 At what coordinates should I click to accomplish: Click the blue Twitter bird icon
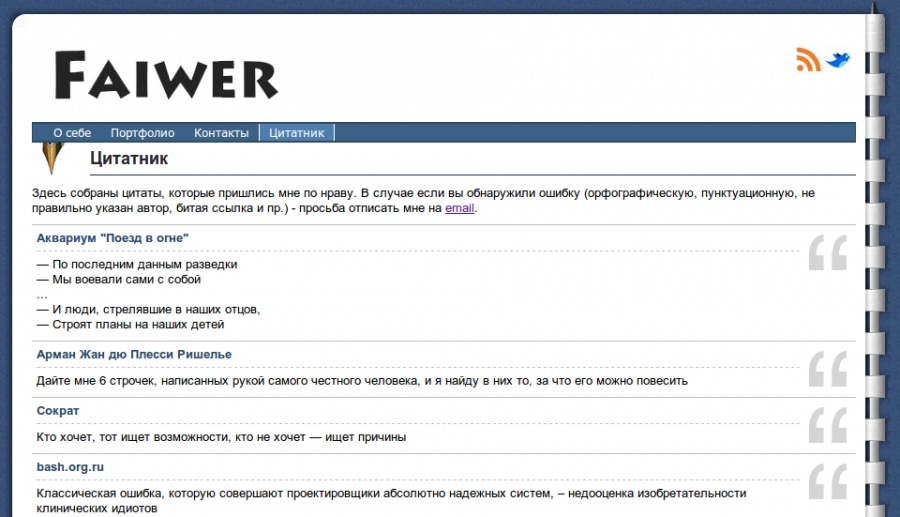tap(838, 59)
